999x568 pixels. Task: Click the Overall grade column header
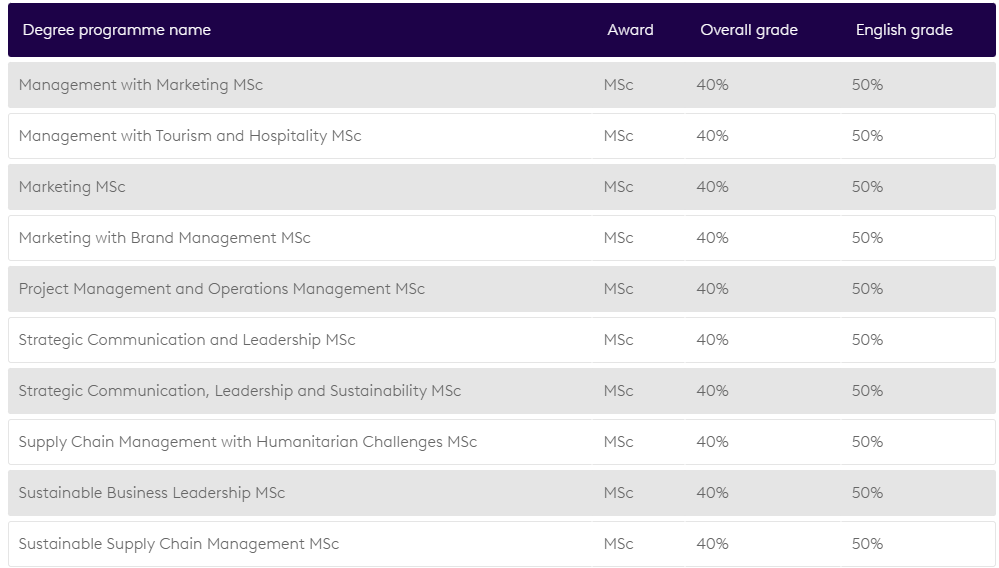click(748, 30)
